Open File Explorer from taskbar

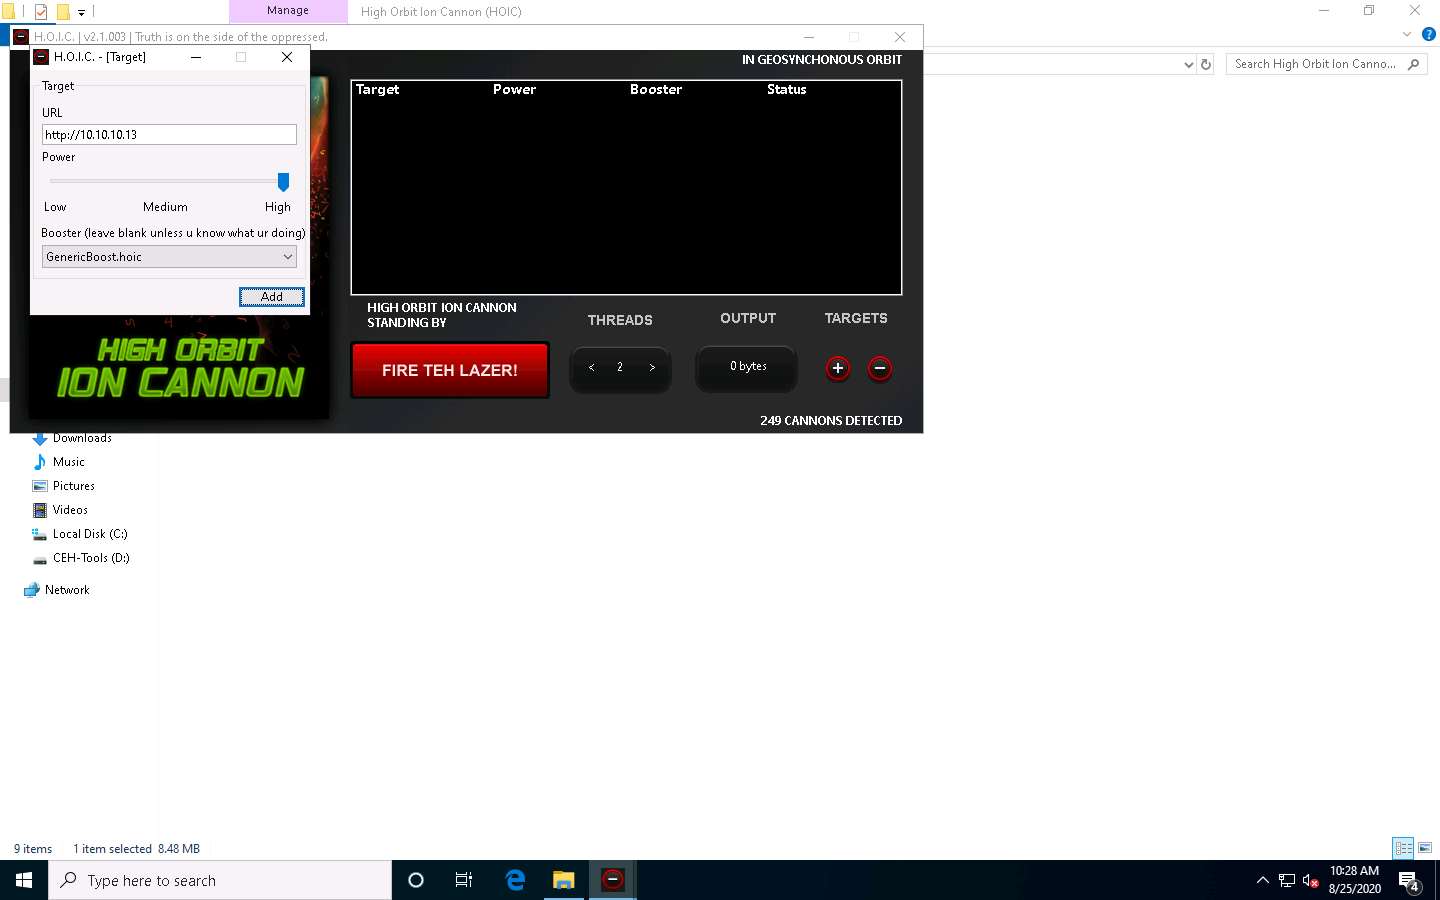(564, 880)
